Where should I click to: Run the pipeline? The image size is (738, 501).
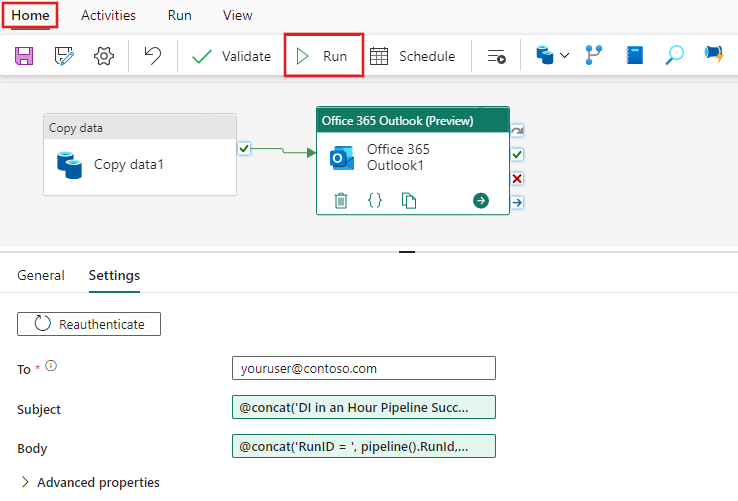click(323, 56)
